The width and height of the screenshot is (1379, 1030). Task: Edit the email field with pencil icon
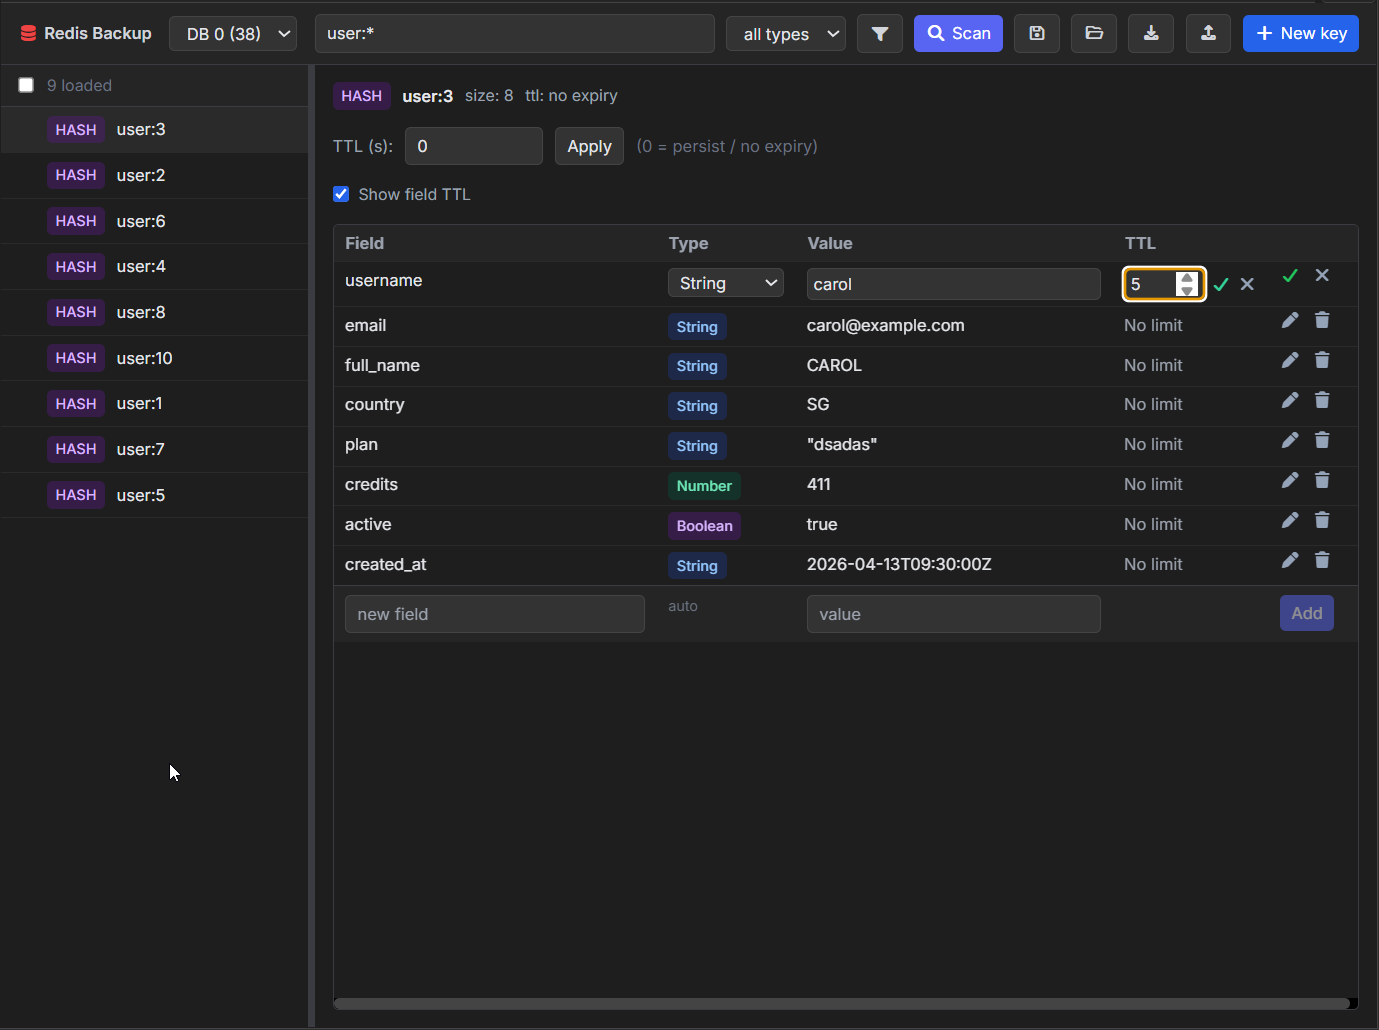1290,320
